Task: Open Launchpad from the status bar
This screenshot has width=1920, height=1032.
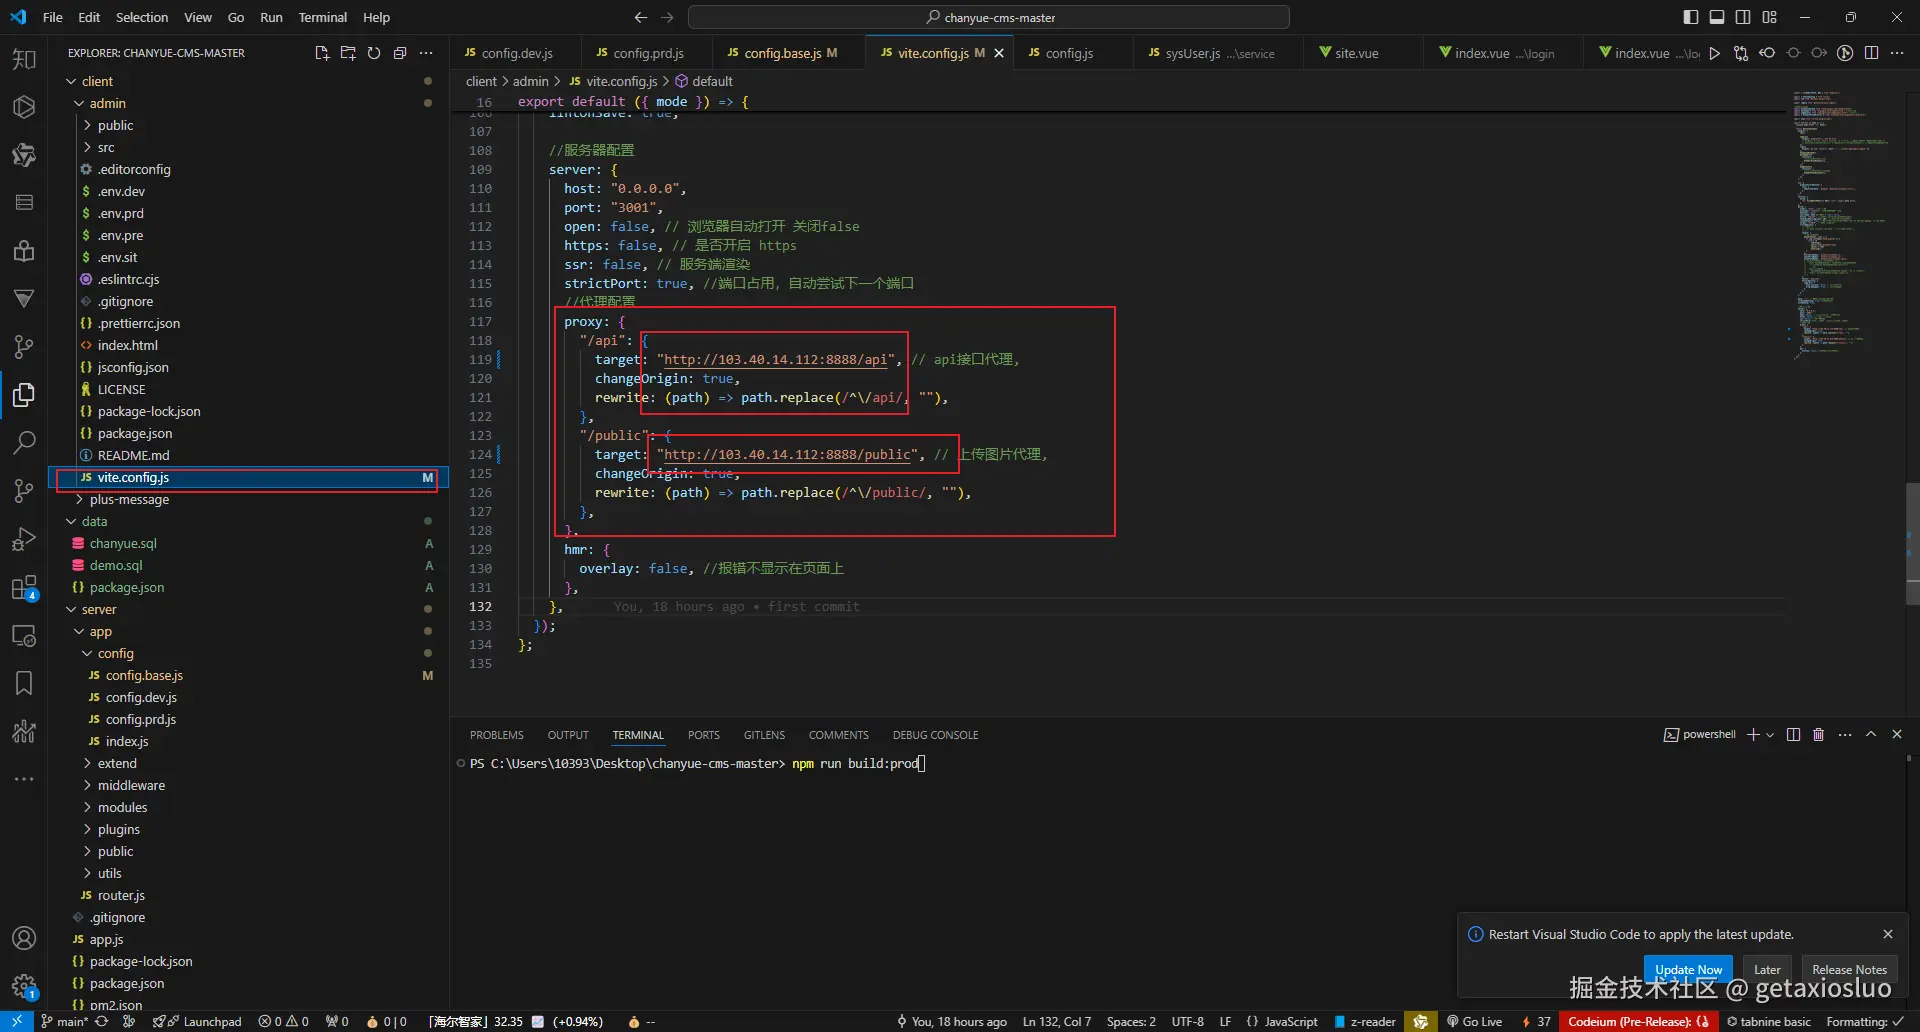Action: coord(205,1022)
